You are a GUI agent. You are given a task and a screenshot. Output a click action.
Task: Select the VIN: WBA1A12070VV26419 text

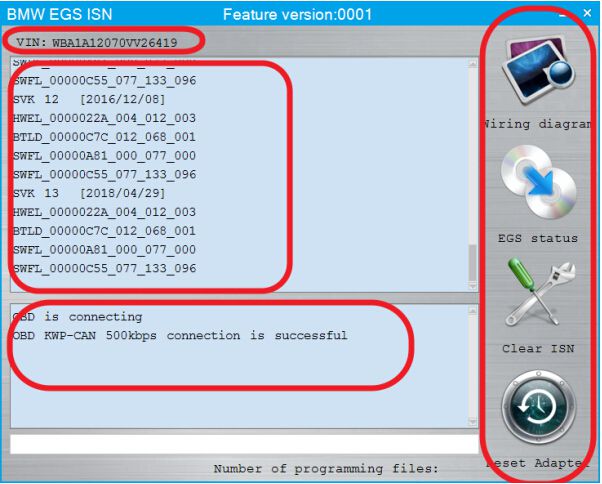tap(97, 42)
